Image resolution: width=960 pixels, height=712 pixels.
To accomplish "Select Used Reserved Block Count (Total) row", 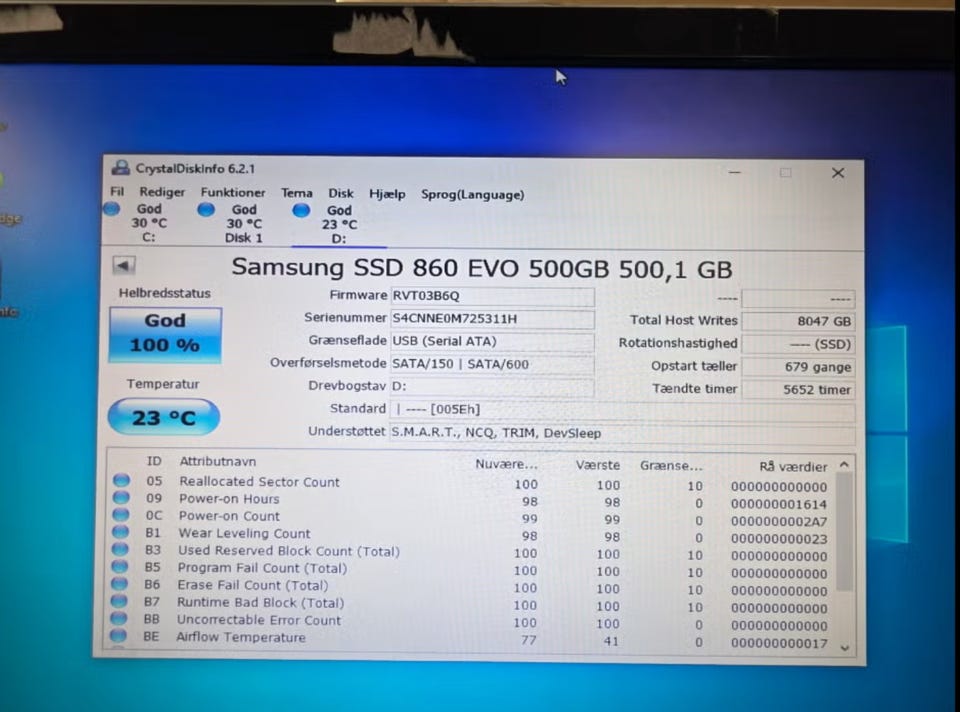I will point(471,553).
